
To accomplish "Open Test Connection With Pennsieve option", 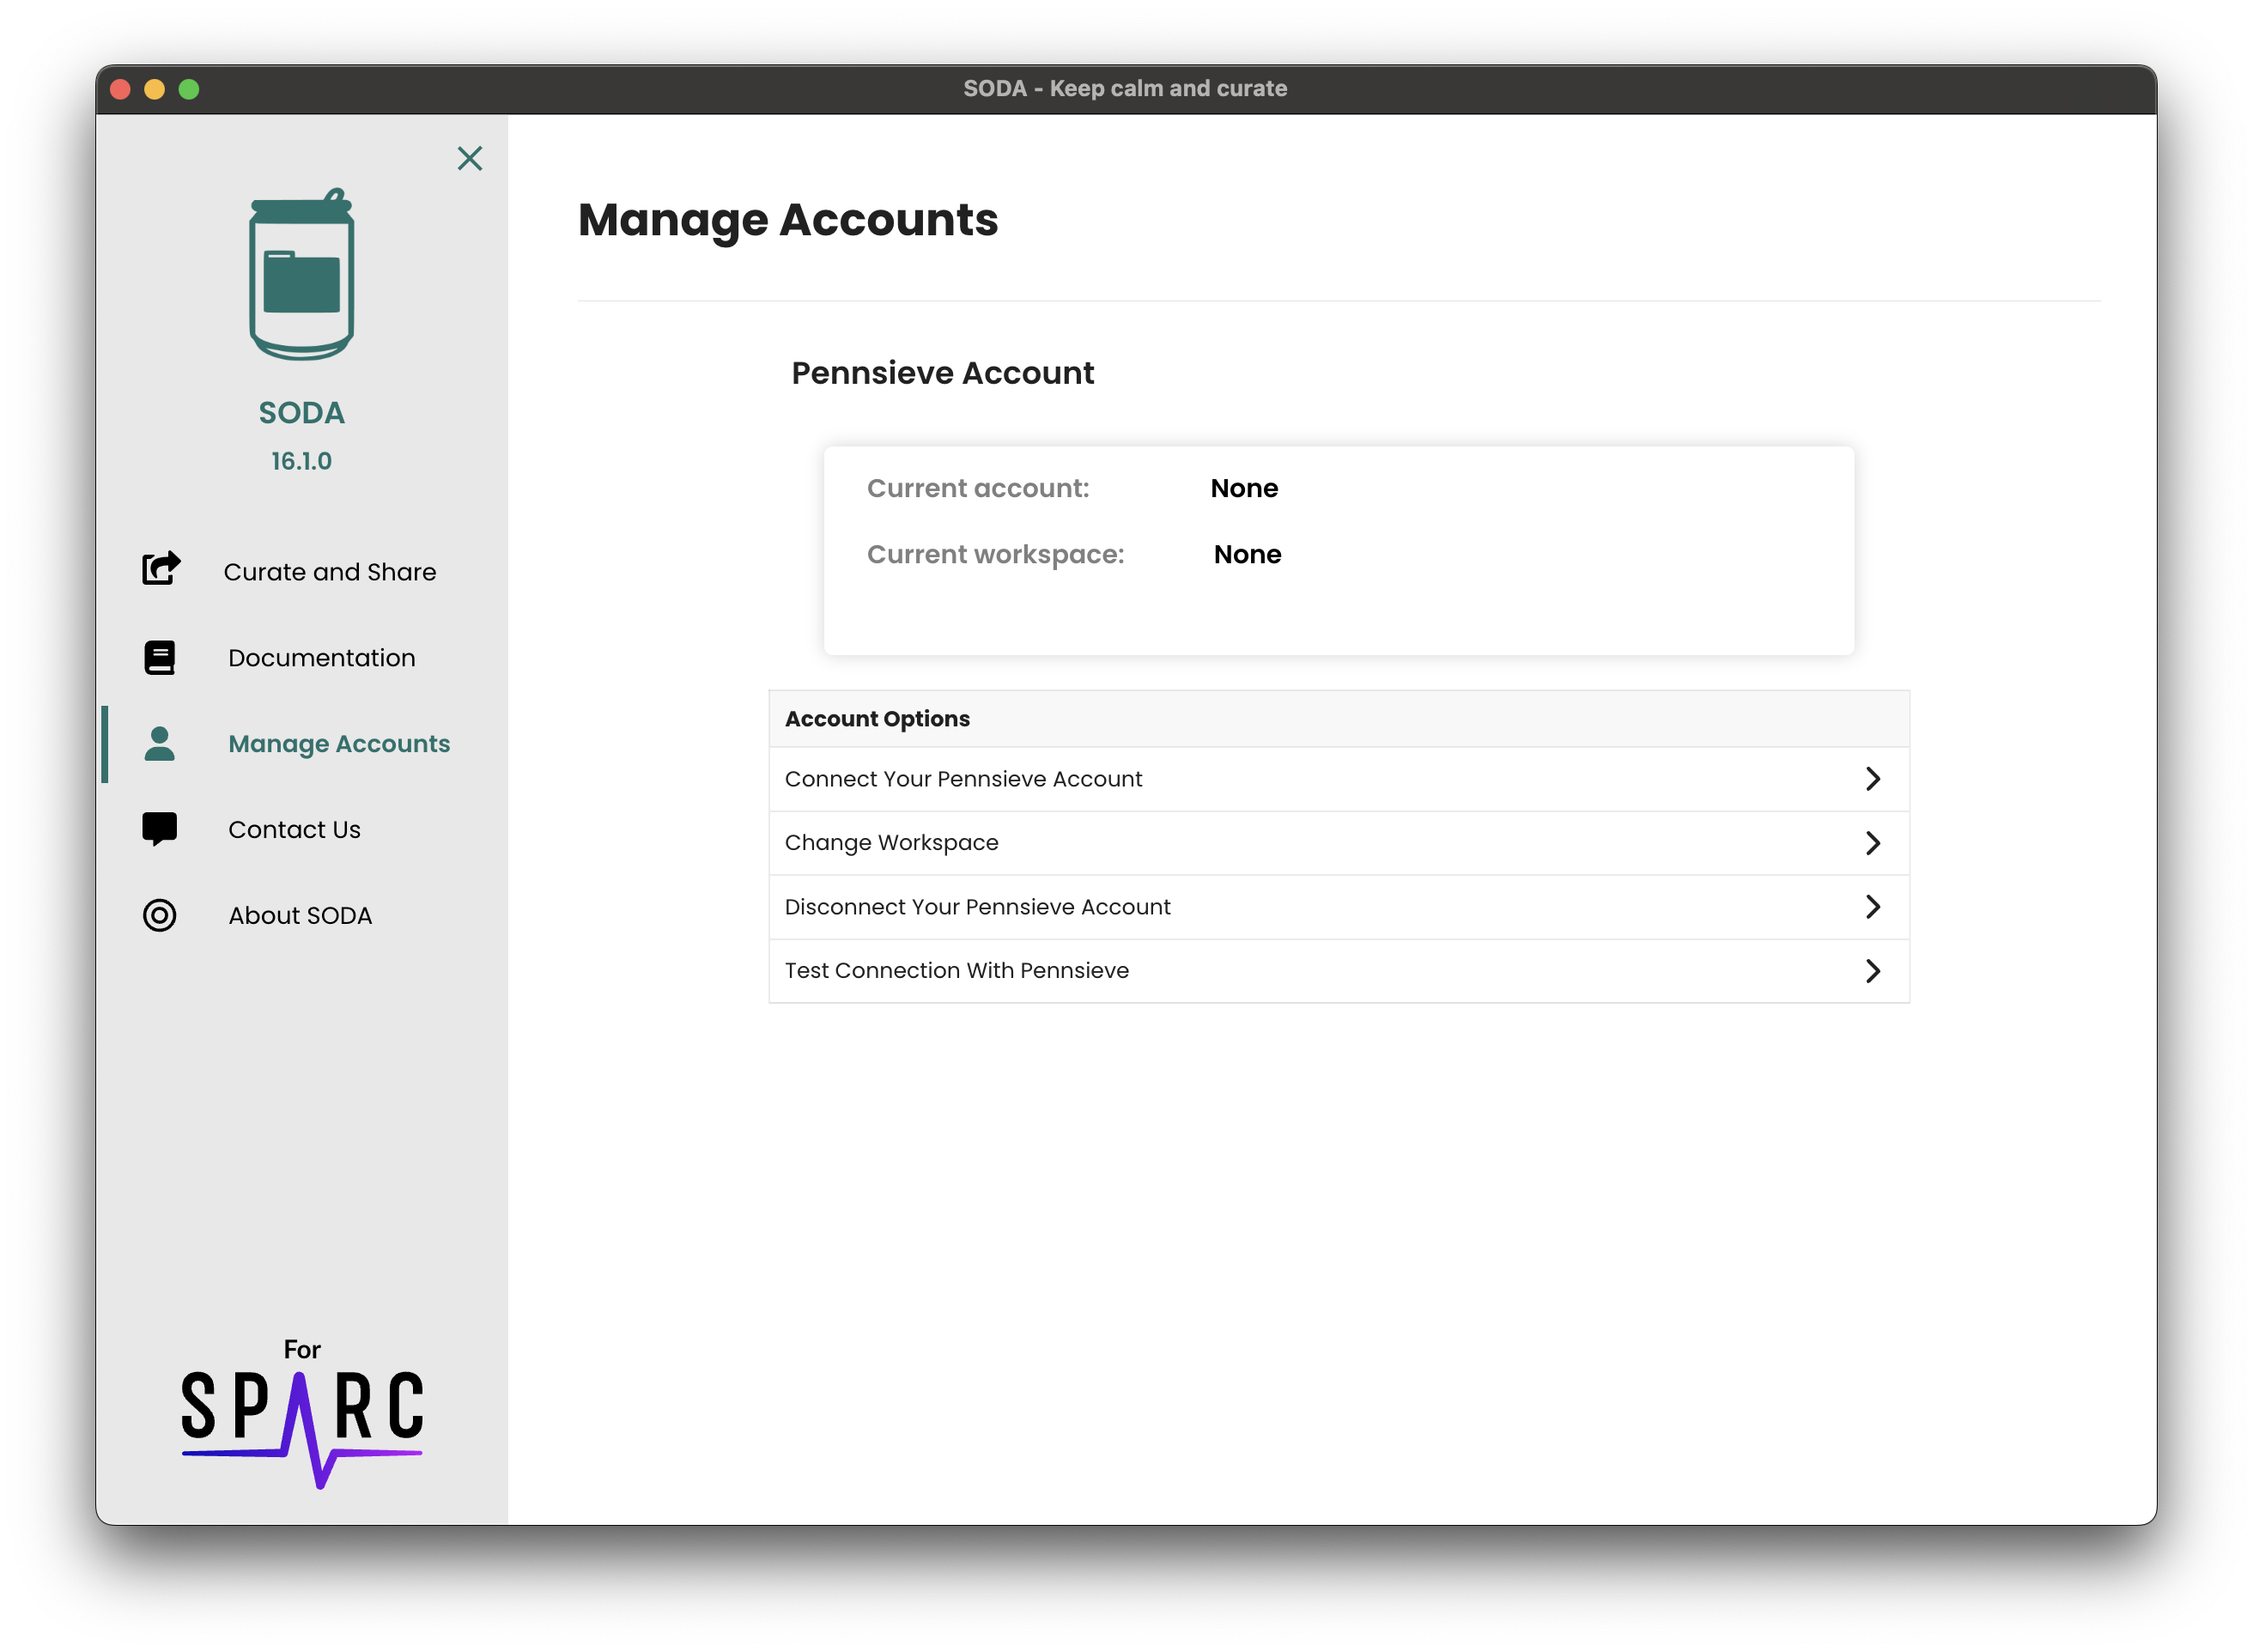I will click(x=1340, y=972).
